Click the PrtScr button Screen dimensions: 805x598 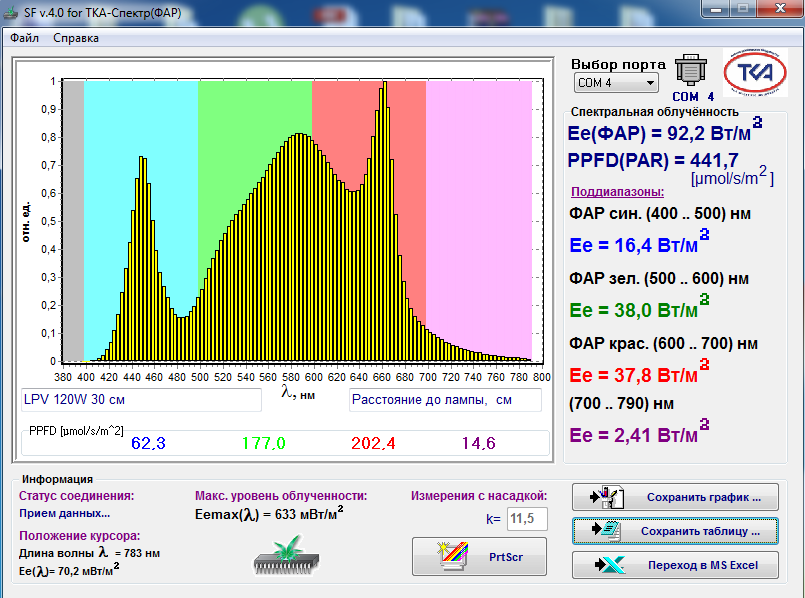[x=479, y=556]
